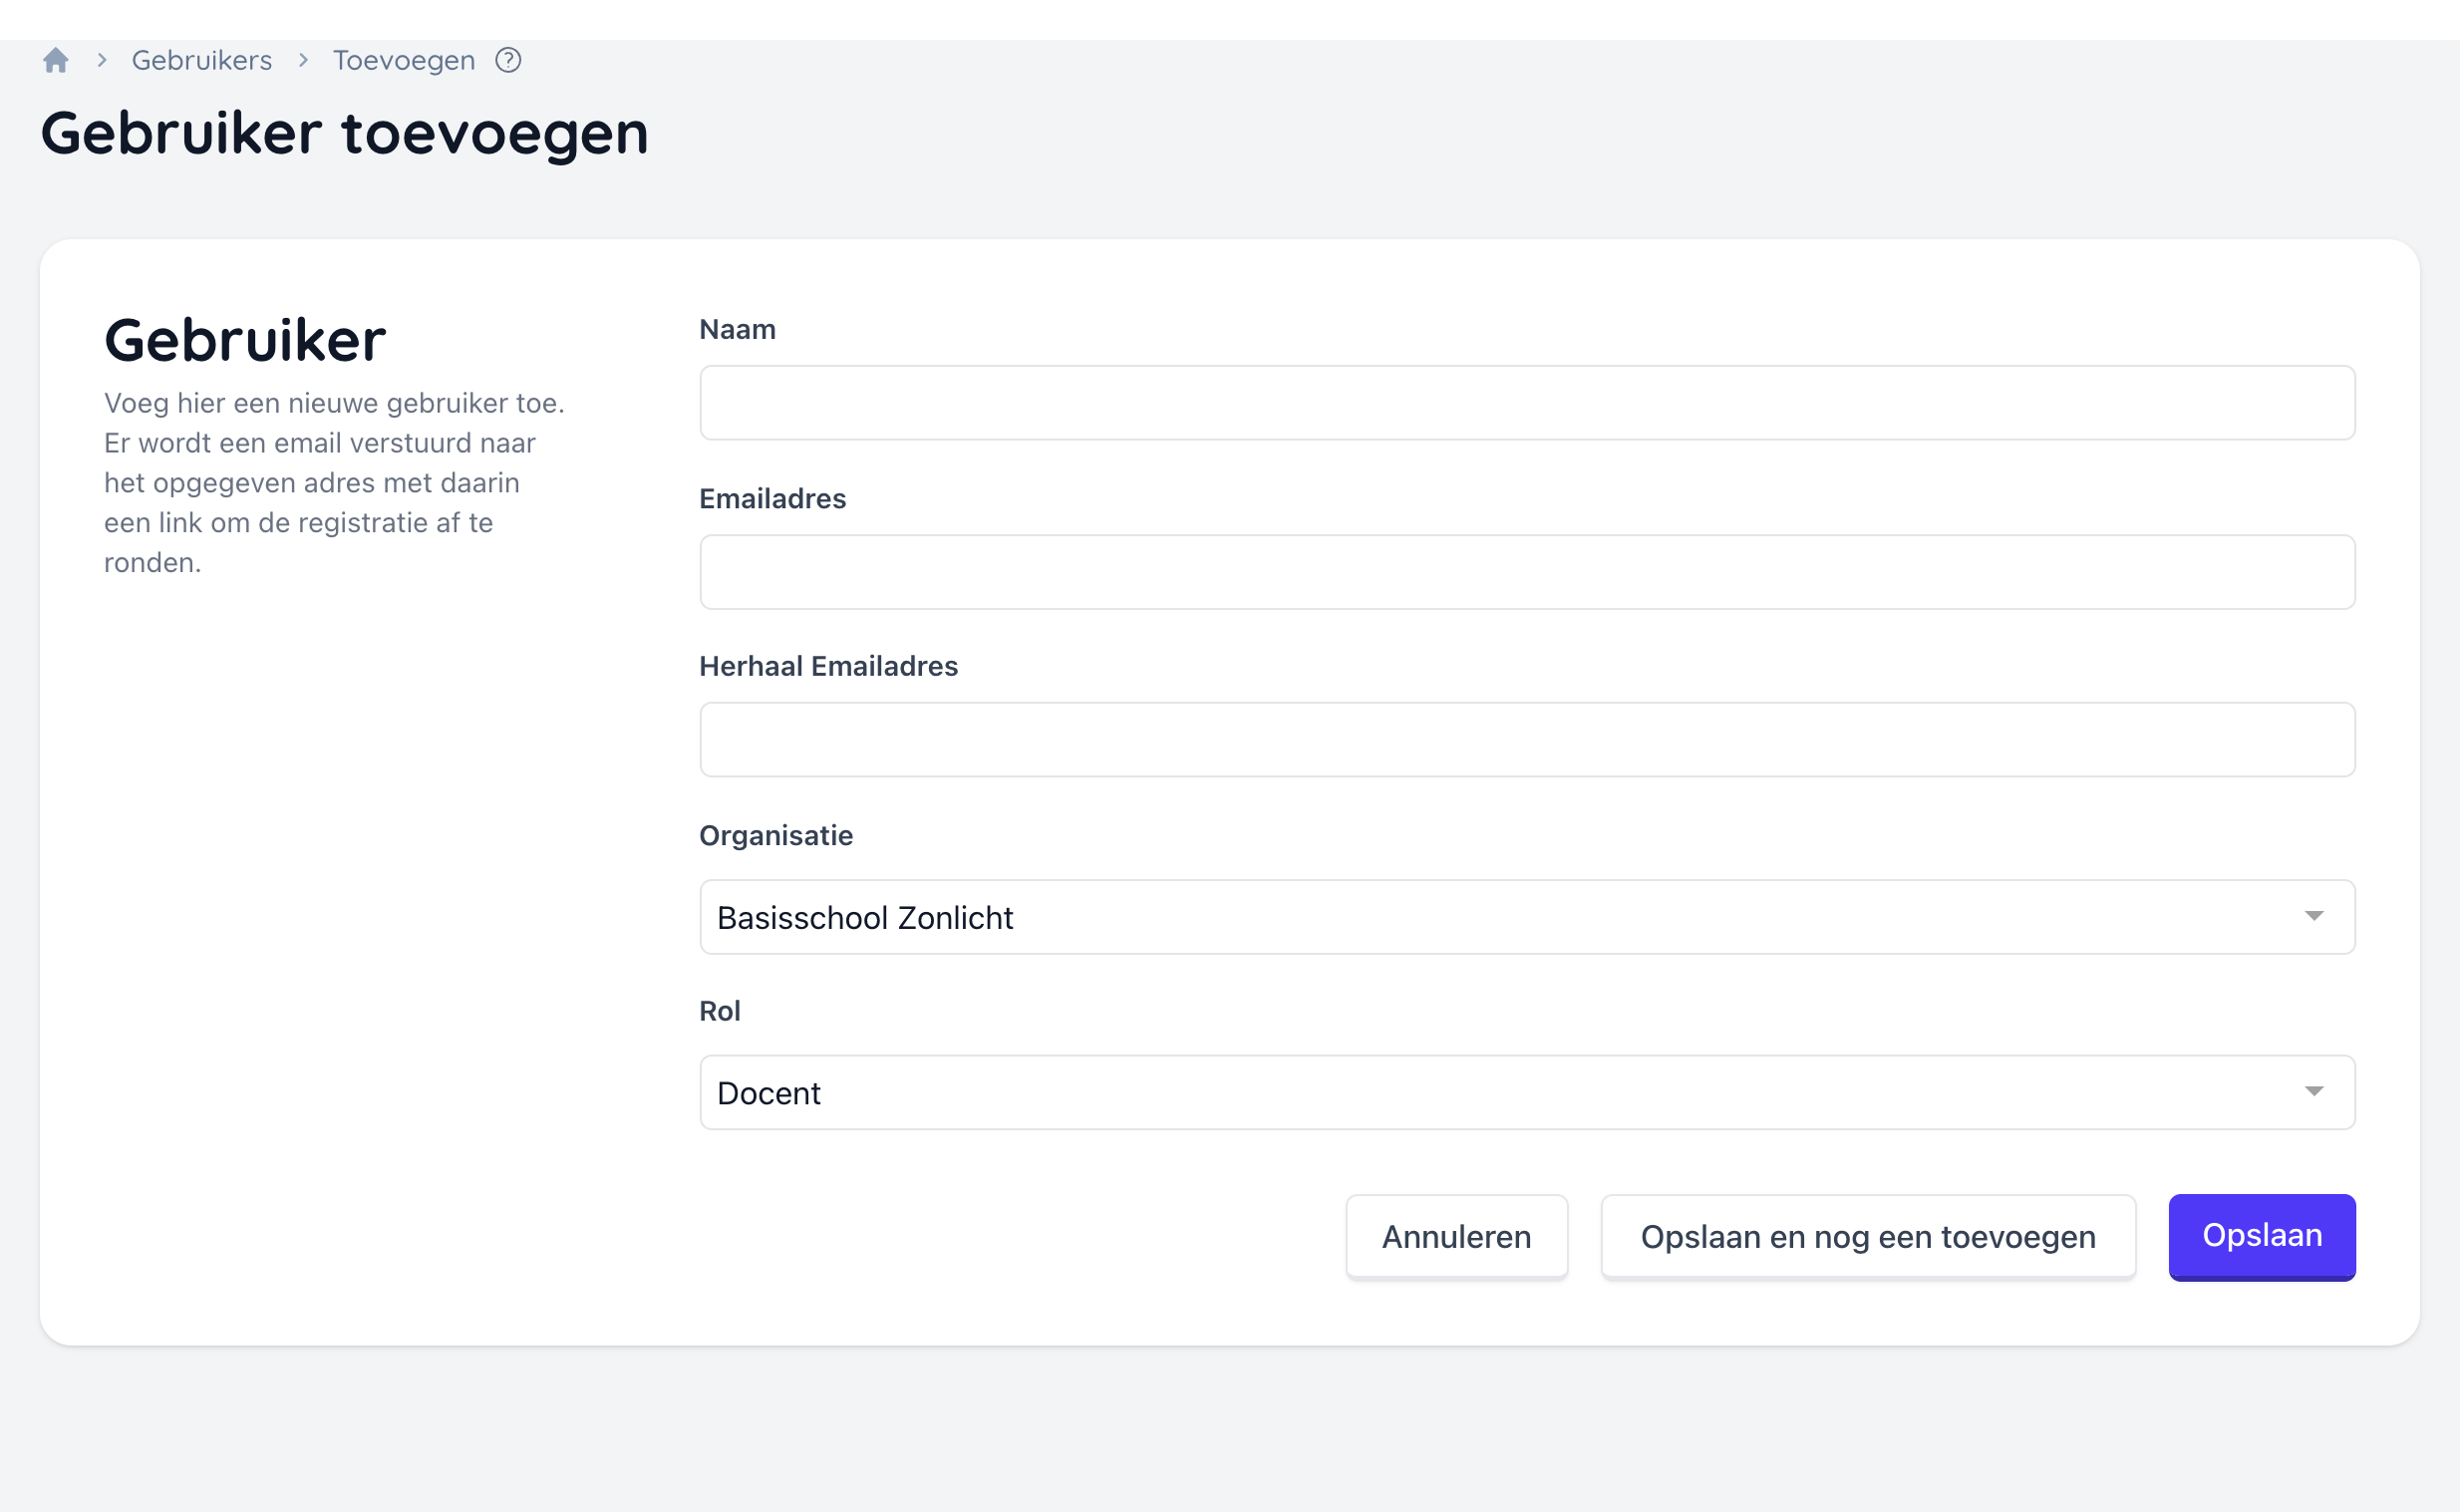Viewport: 2460px width, 1512px height.
Task: Select the Toevoegen breadcrumb item
Action: pos(404,61)
